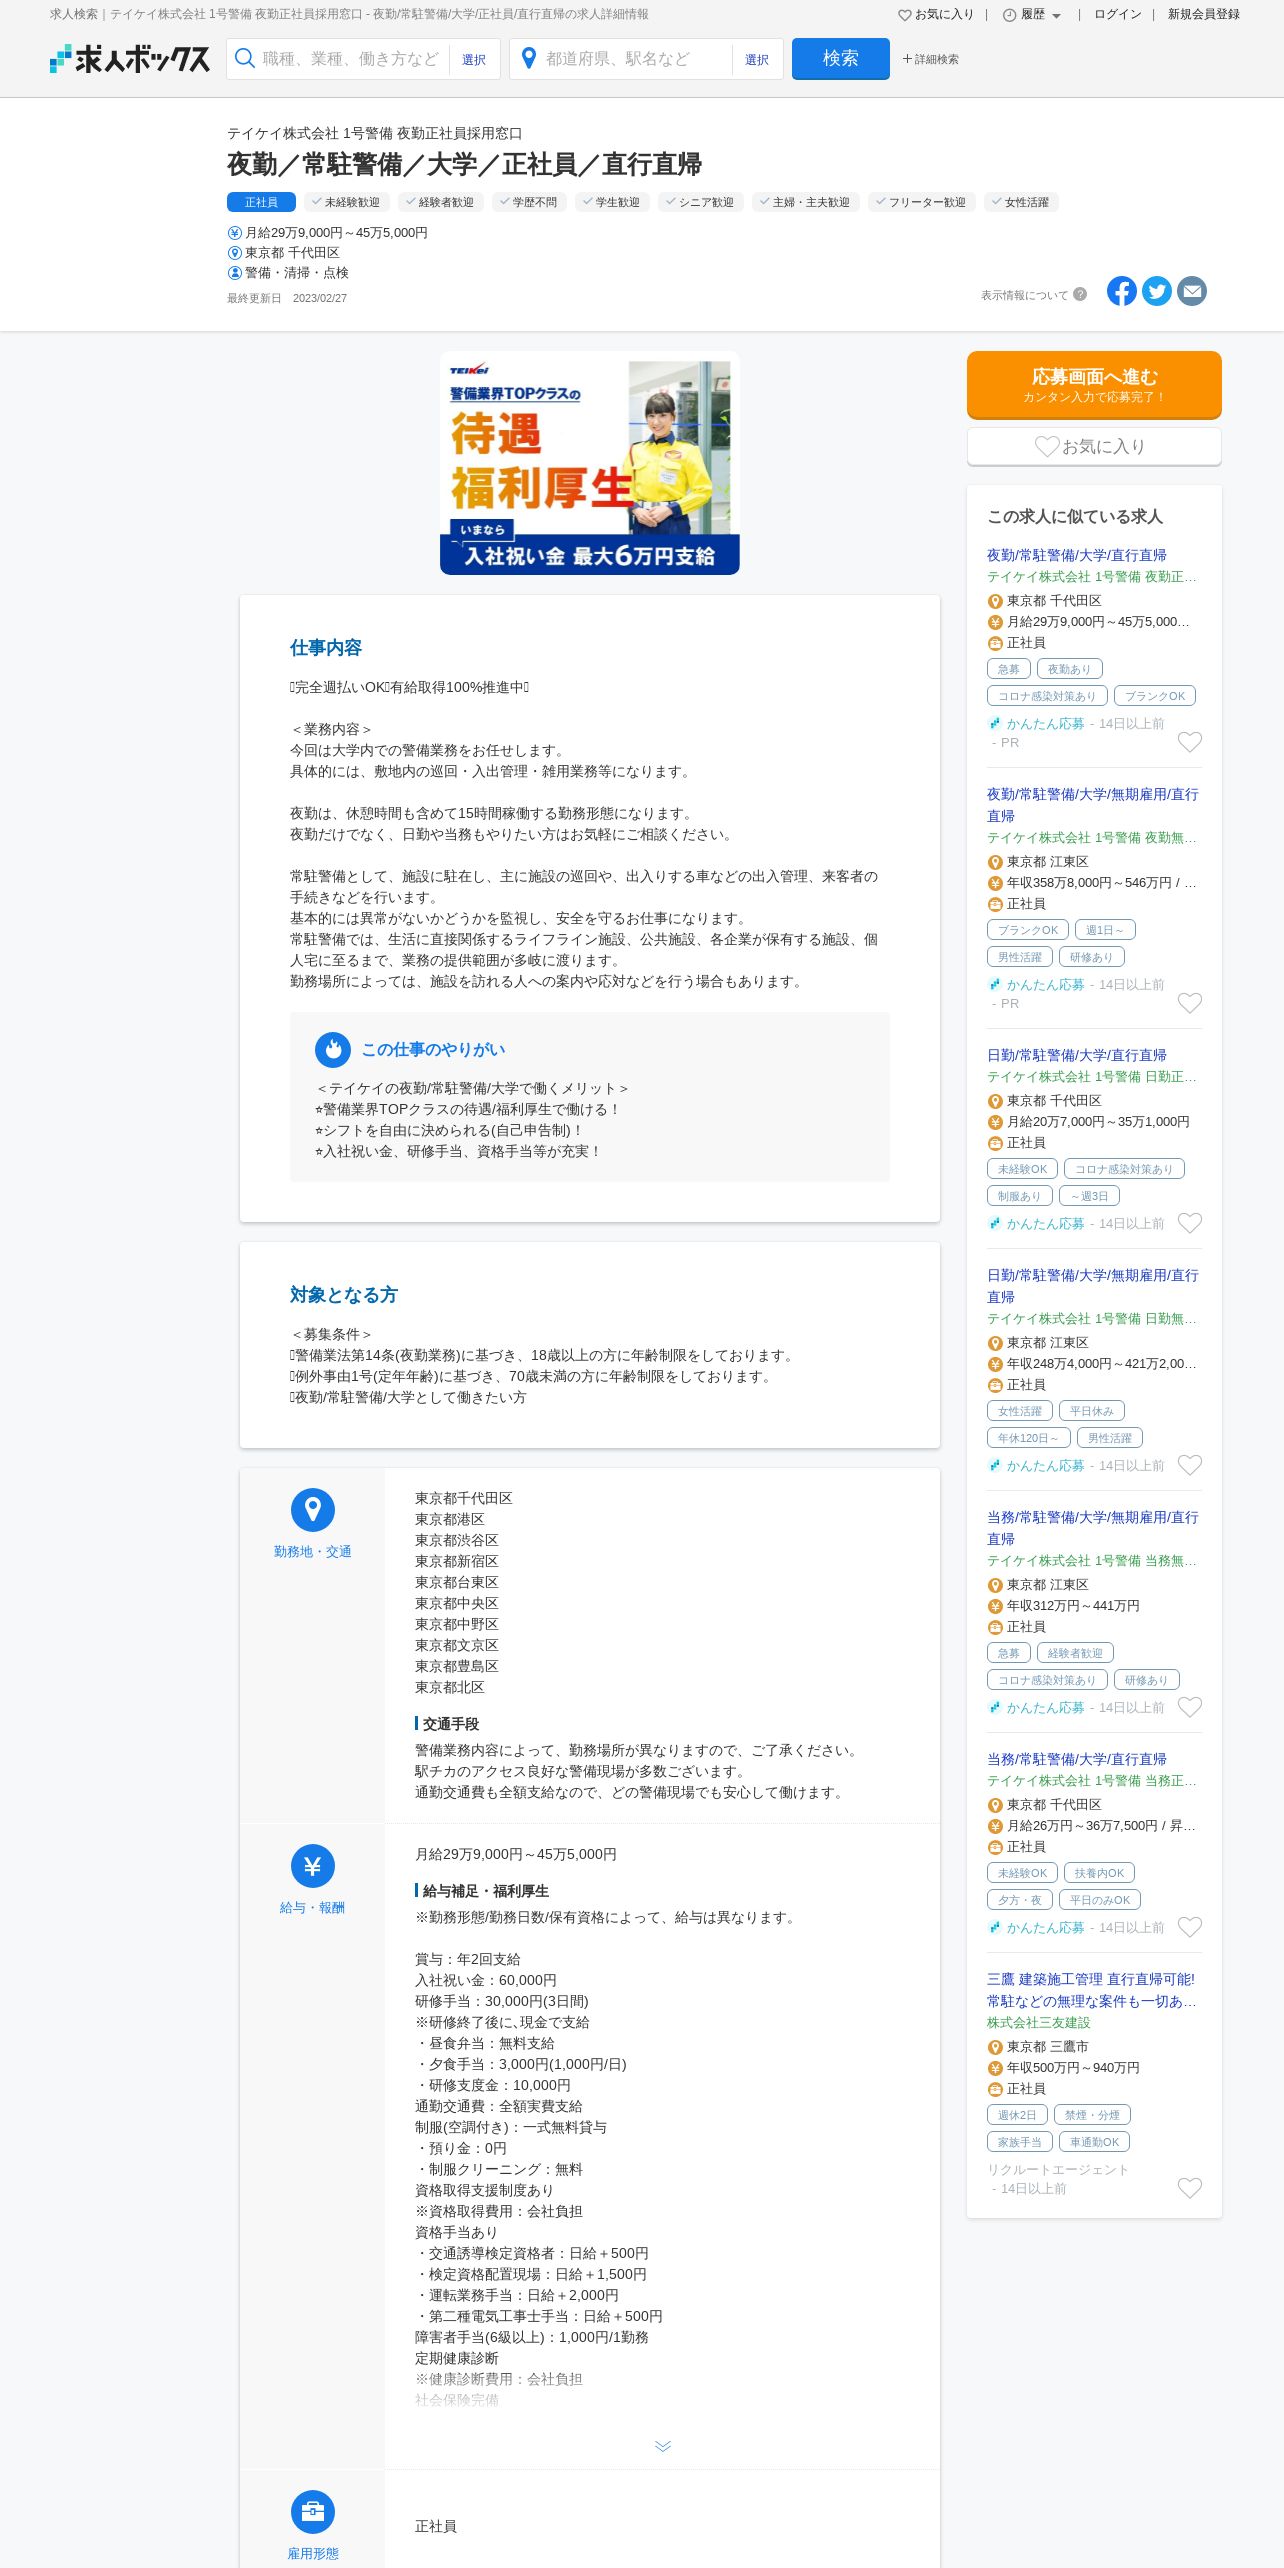The height and width of the screenshot is (2568, 1284).
Task: Favorite the 年収358万8,000円 similar job
Action: click(1190, 1003)
